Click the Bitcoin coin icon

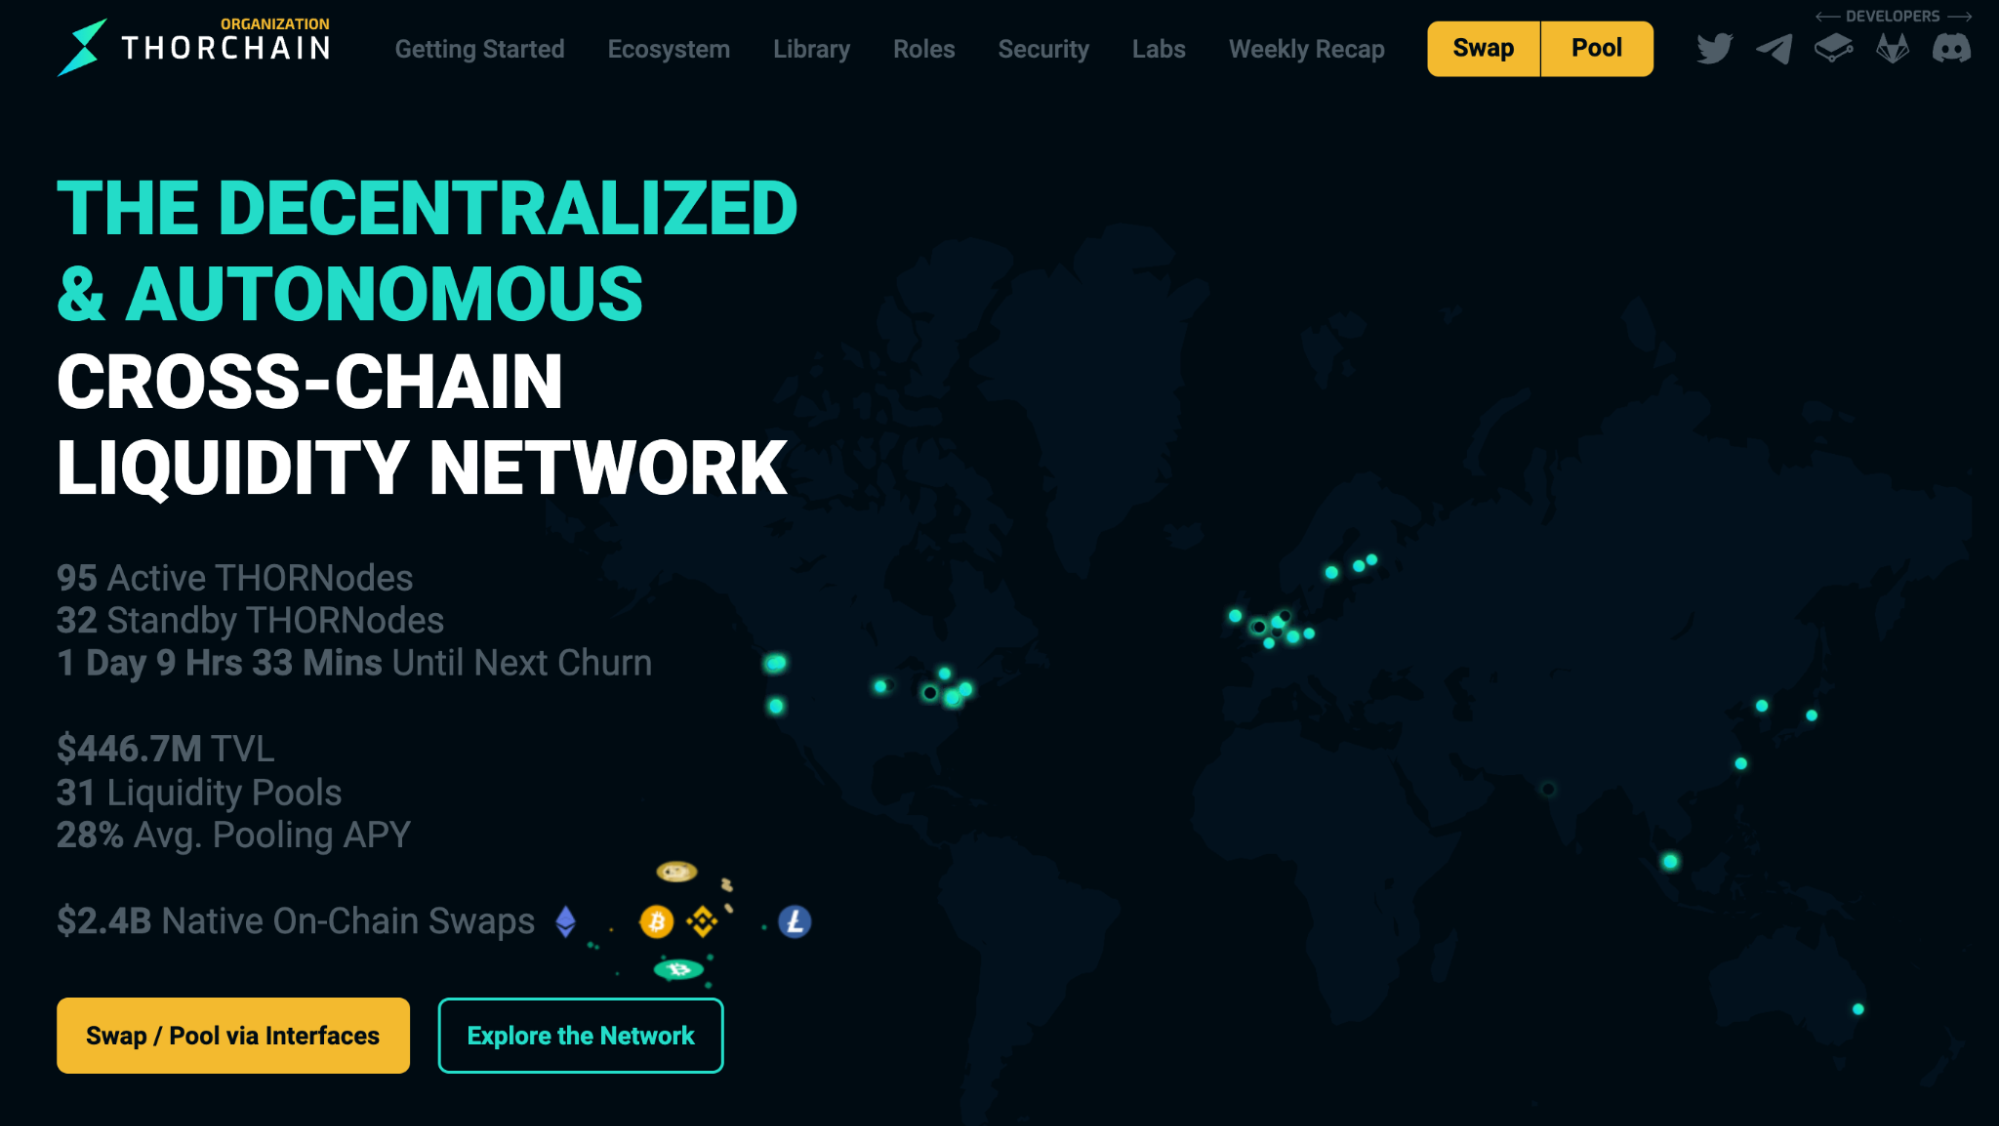[656, 921]
